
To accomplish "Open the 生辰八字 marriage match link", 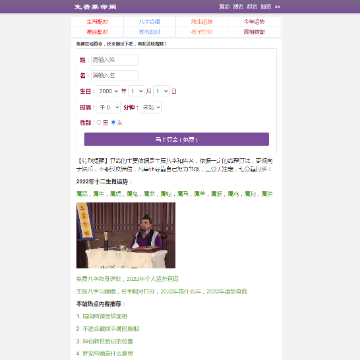I will [96, 291].
